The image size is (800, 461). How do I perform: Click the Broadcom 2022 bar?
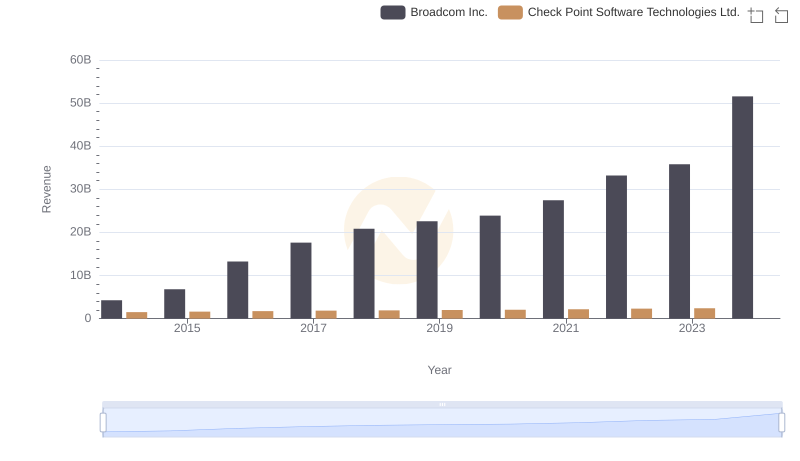pyautogui.click(x=616, y=247)
